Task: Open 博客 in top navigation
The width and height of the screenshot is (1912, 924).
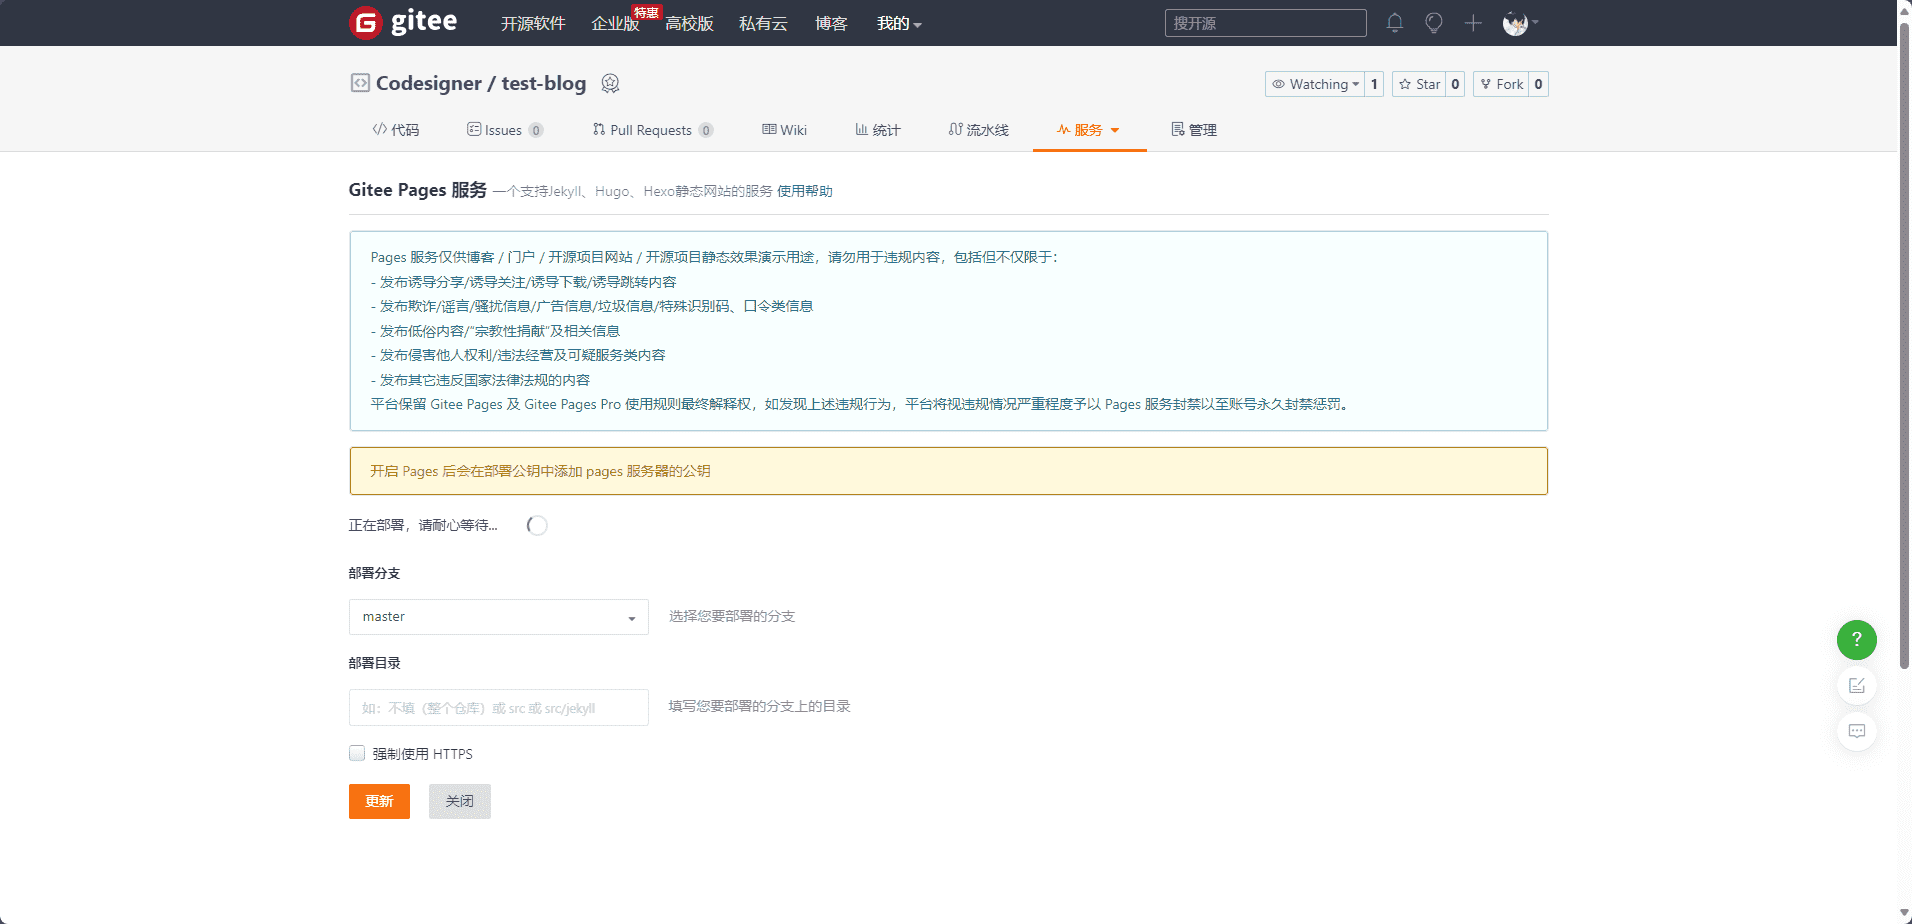Action: click(831, 23)
